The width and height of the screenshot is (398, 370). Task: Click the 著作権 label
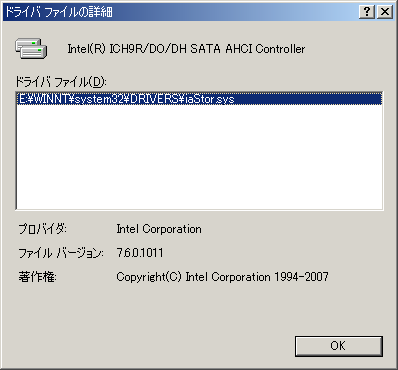click(37, 277)
